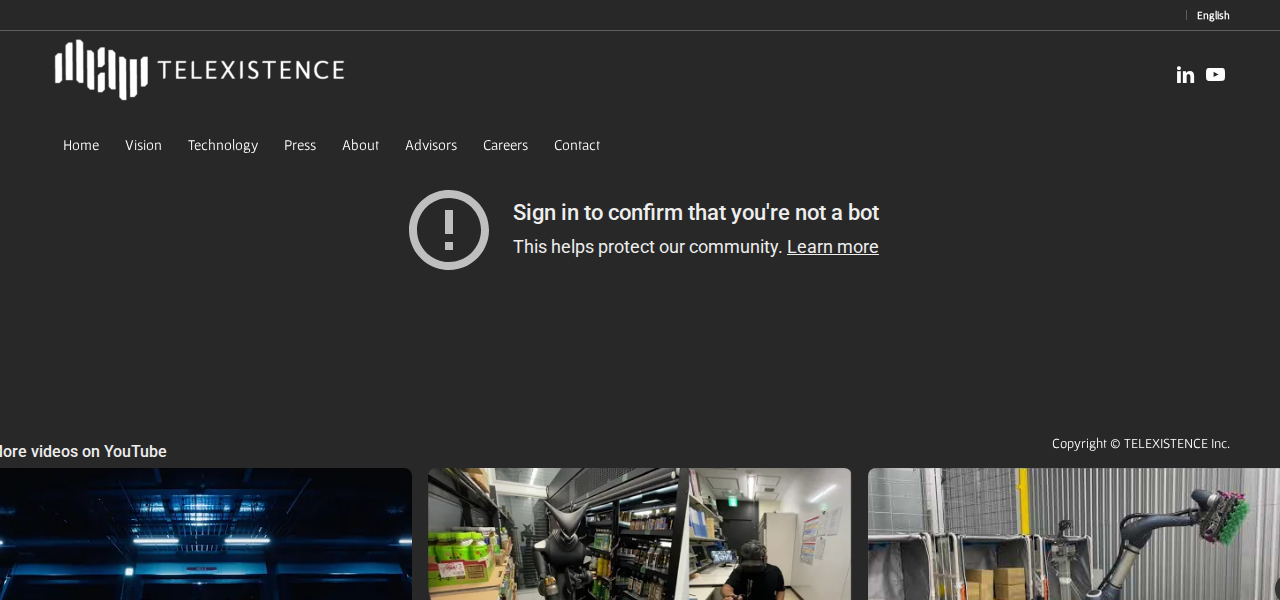
Task: Go to the Home page
Action: [x=81, y=145]
